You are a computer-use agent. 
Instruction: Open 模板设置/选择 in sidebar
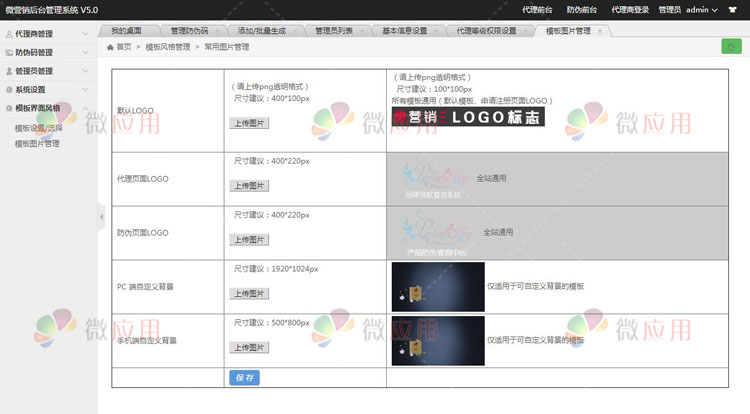tap(39, 128)
